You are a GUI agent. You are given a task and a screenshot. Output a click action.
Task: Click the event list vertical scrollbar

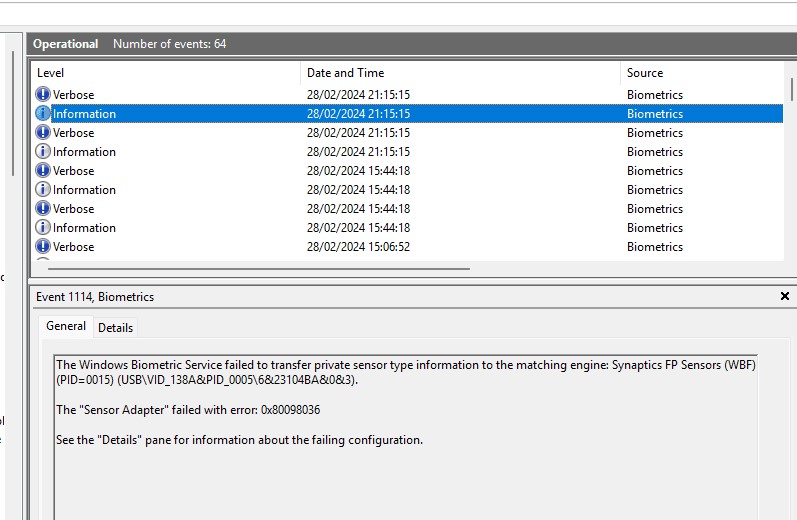pyautogui.click(x=791, y=89)
